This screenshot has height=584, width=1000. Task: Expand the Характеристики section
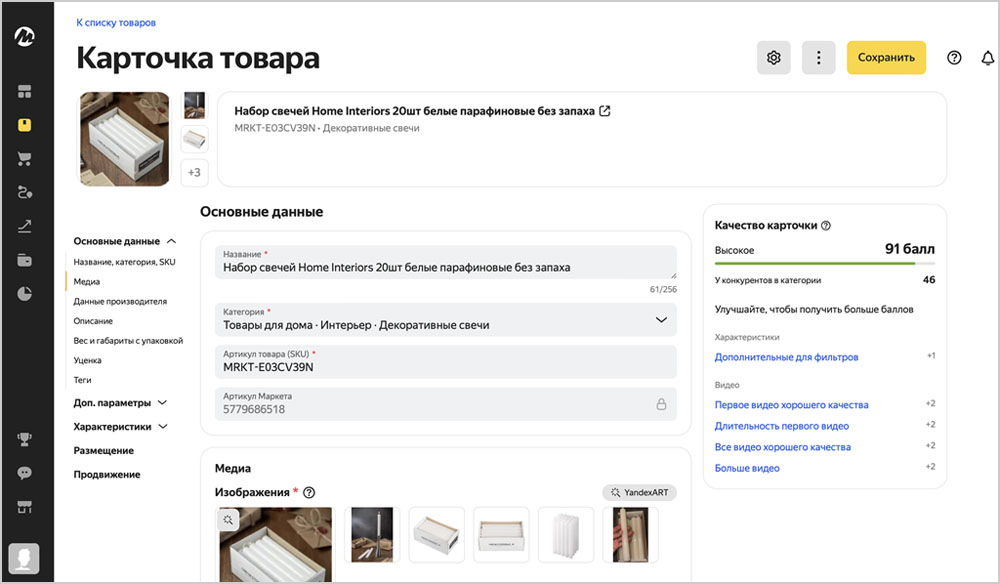tap(162, 427)
